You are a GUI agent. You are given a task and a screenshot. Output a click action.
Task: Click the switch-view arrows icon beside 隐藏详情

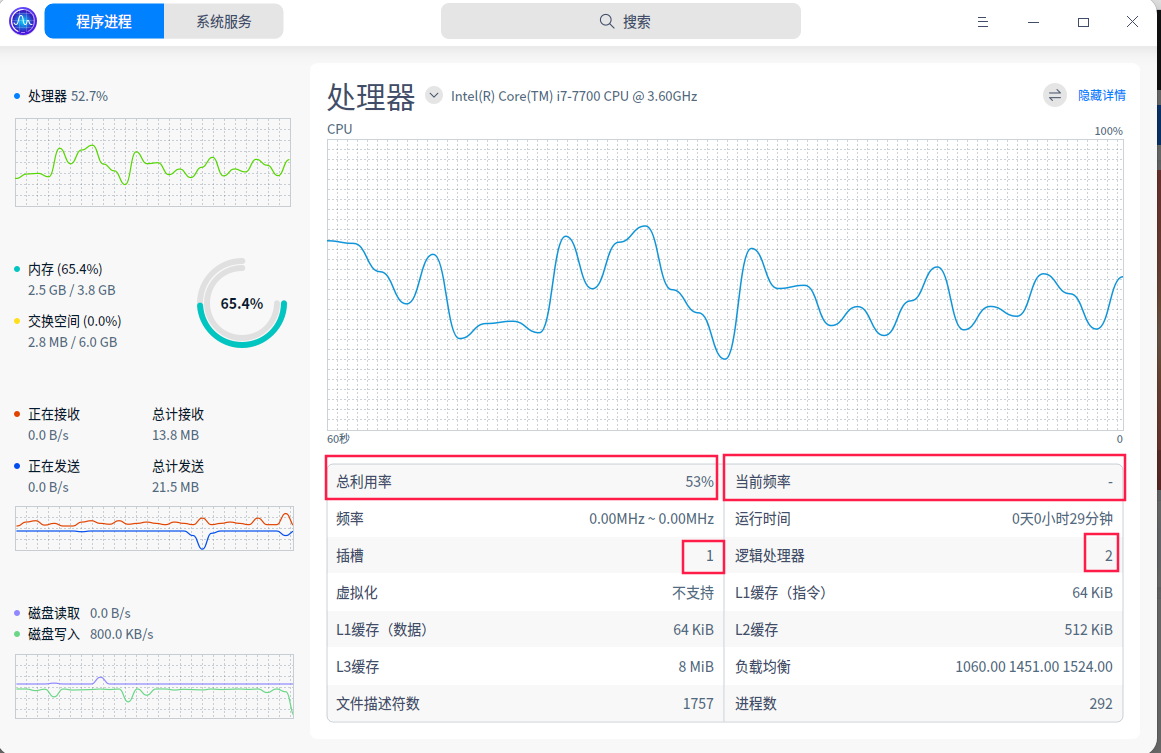[x=1054, y=95]
